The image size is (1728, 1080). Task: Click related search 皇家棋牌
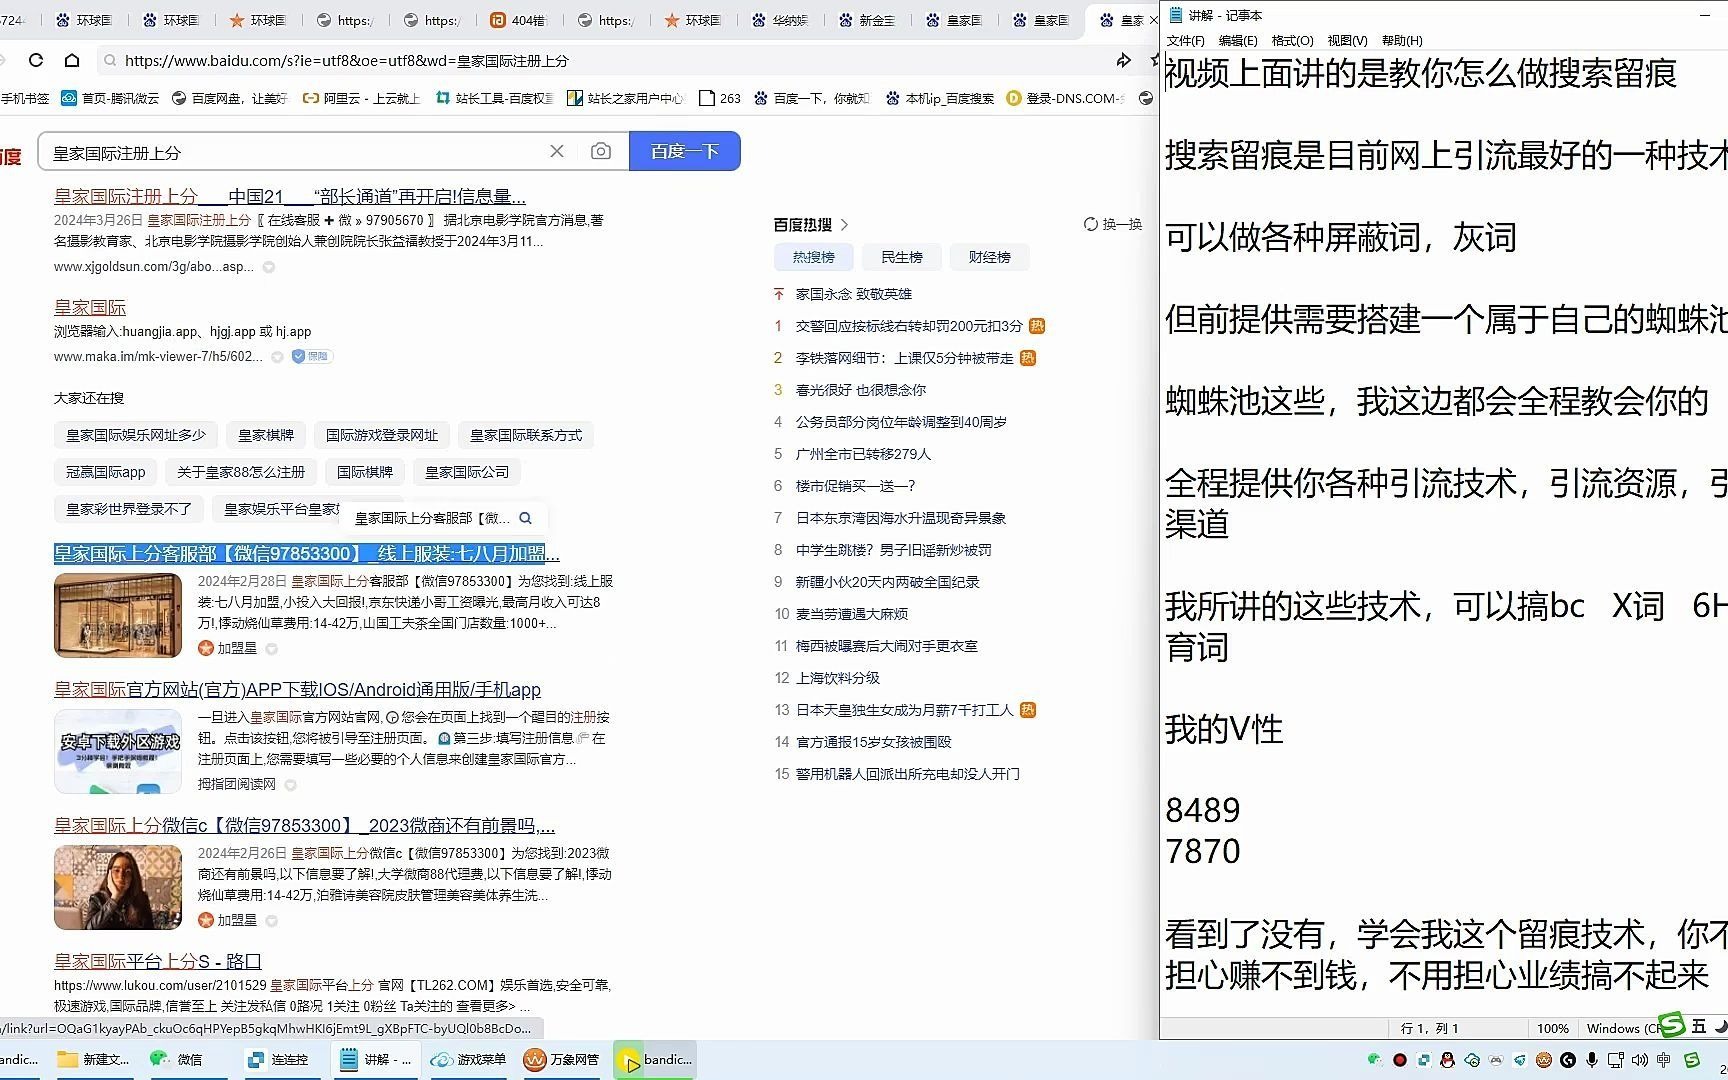pos(266,435)
